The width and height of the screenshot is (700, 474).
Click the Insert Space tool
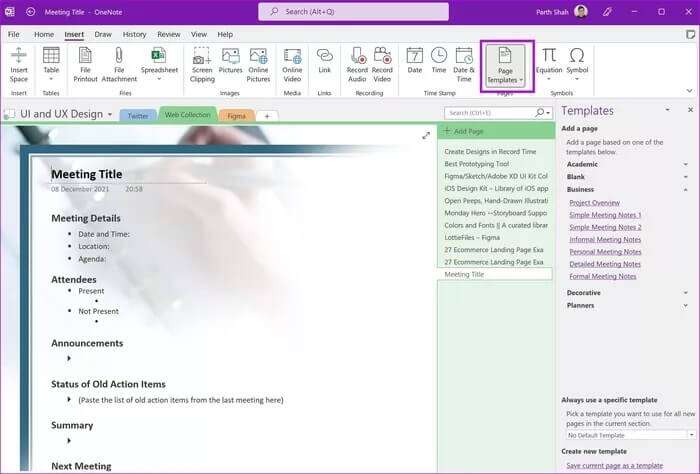(x=19, y=65)
